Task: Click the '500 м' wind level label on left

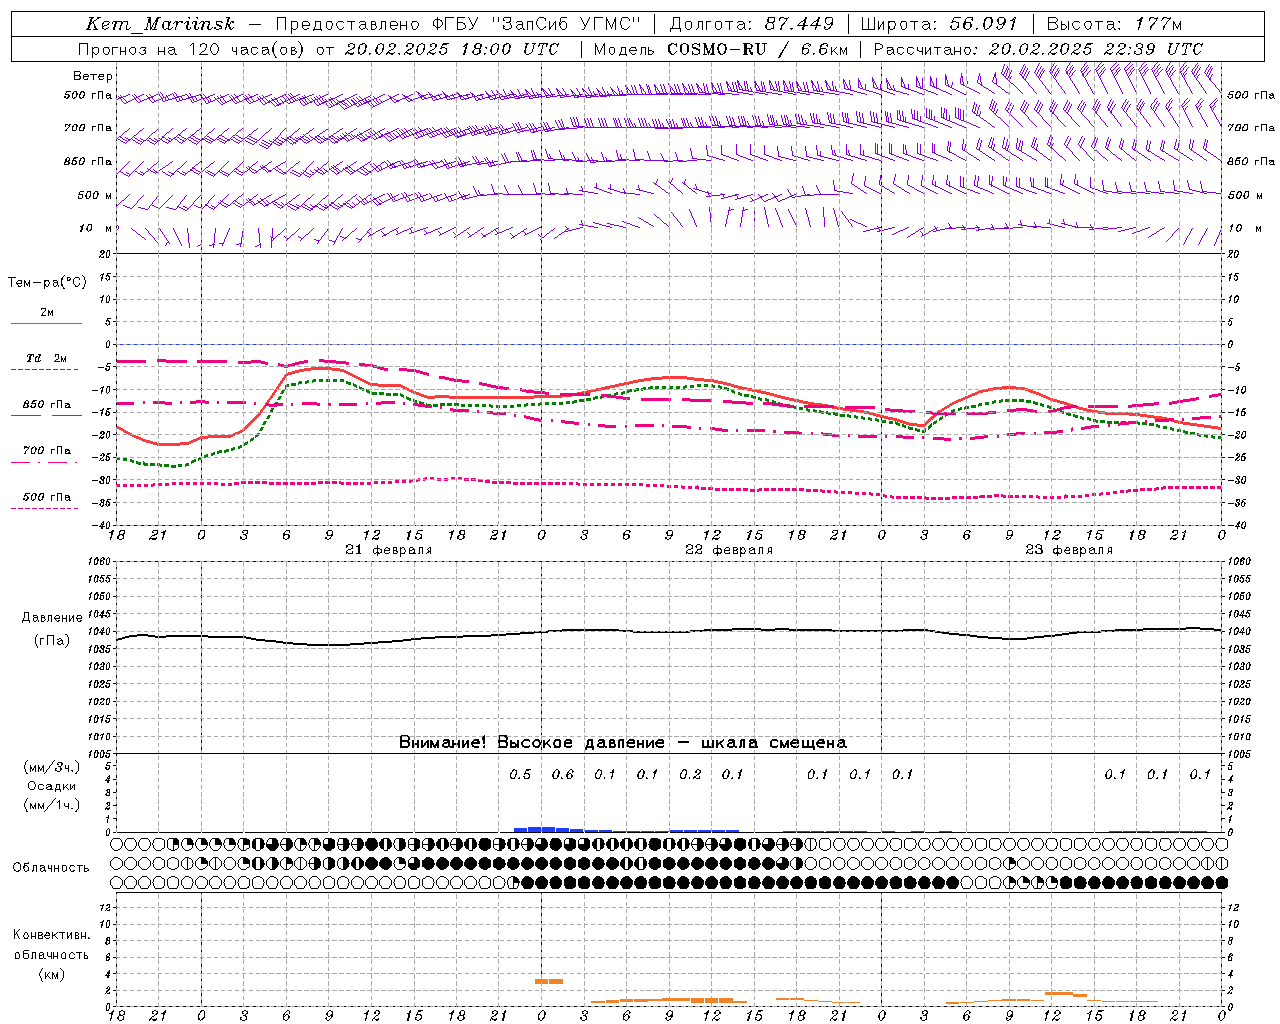Action: (x=95, y=195)
